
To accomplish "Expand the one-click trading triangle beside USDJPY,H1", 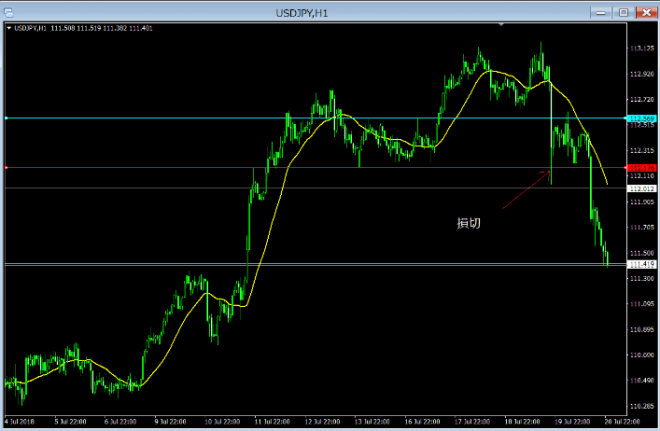I will click(10, 28).
